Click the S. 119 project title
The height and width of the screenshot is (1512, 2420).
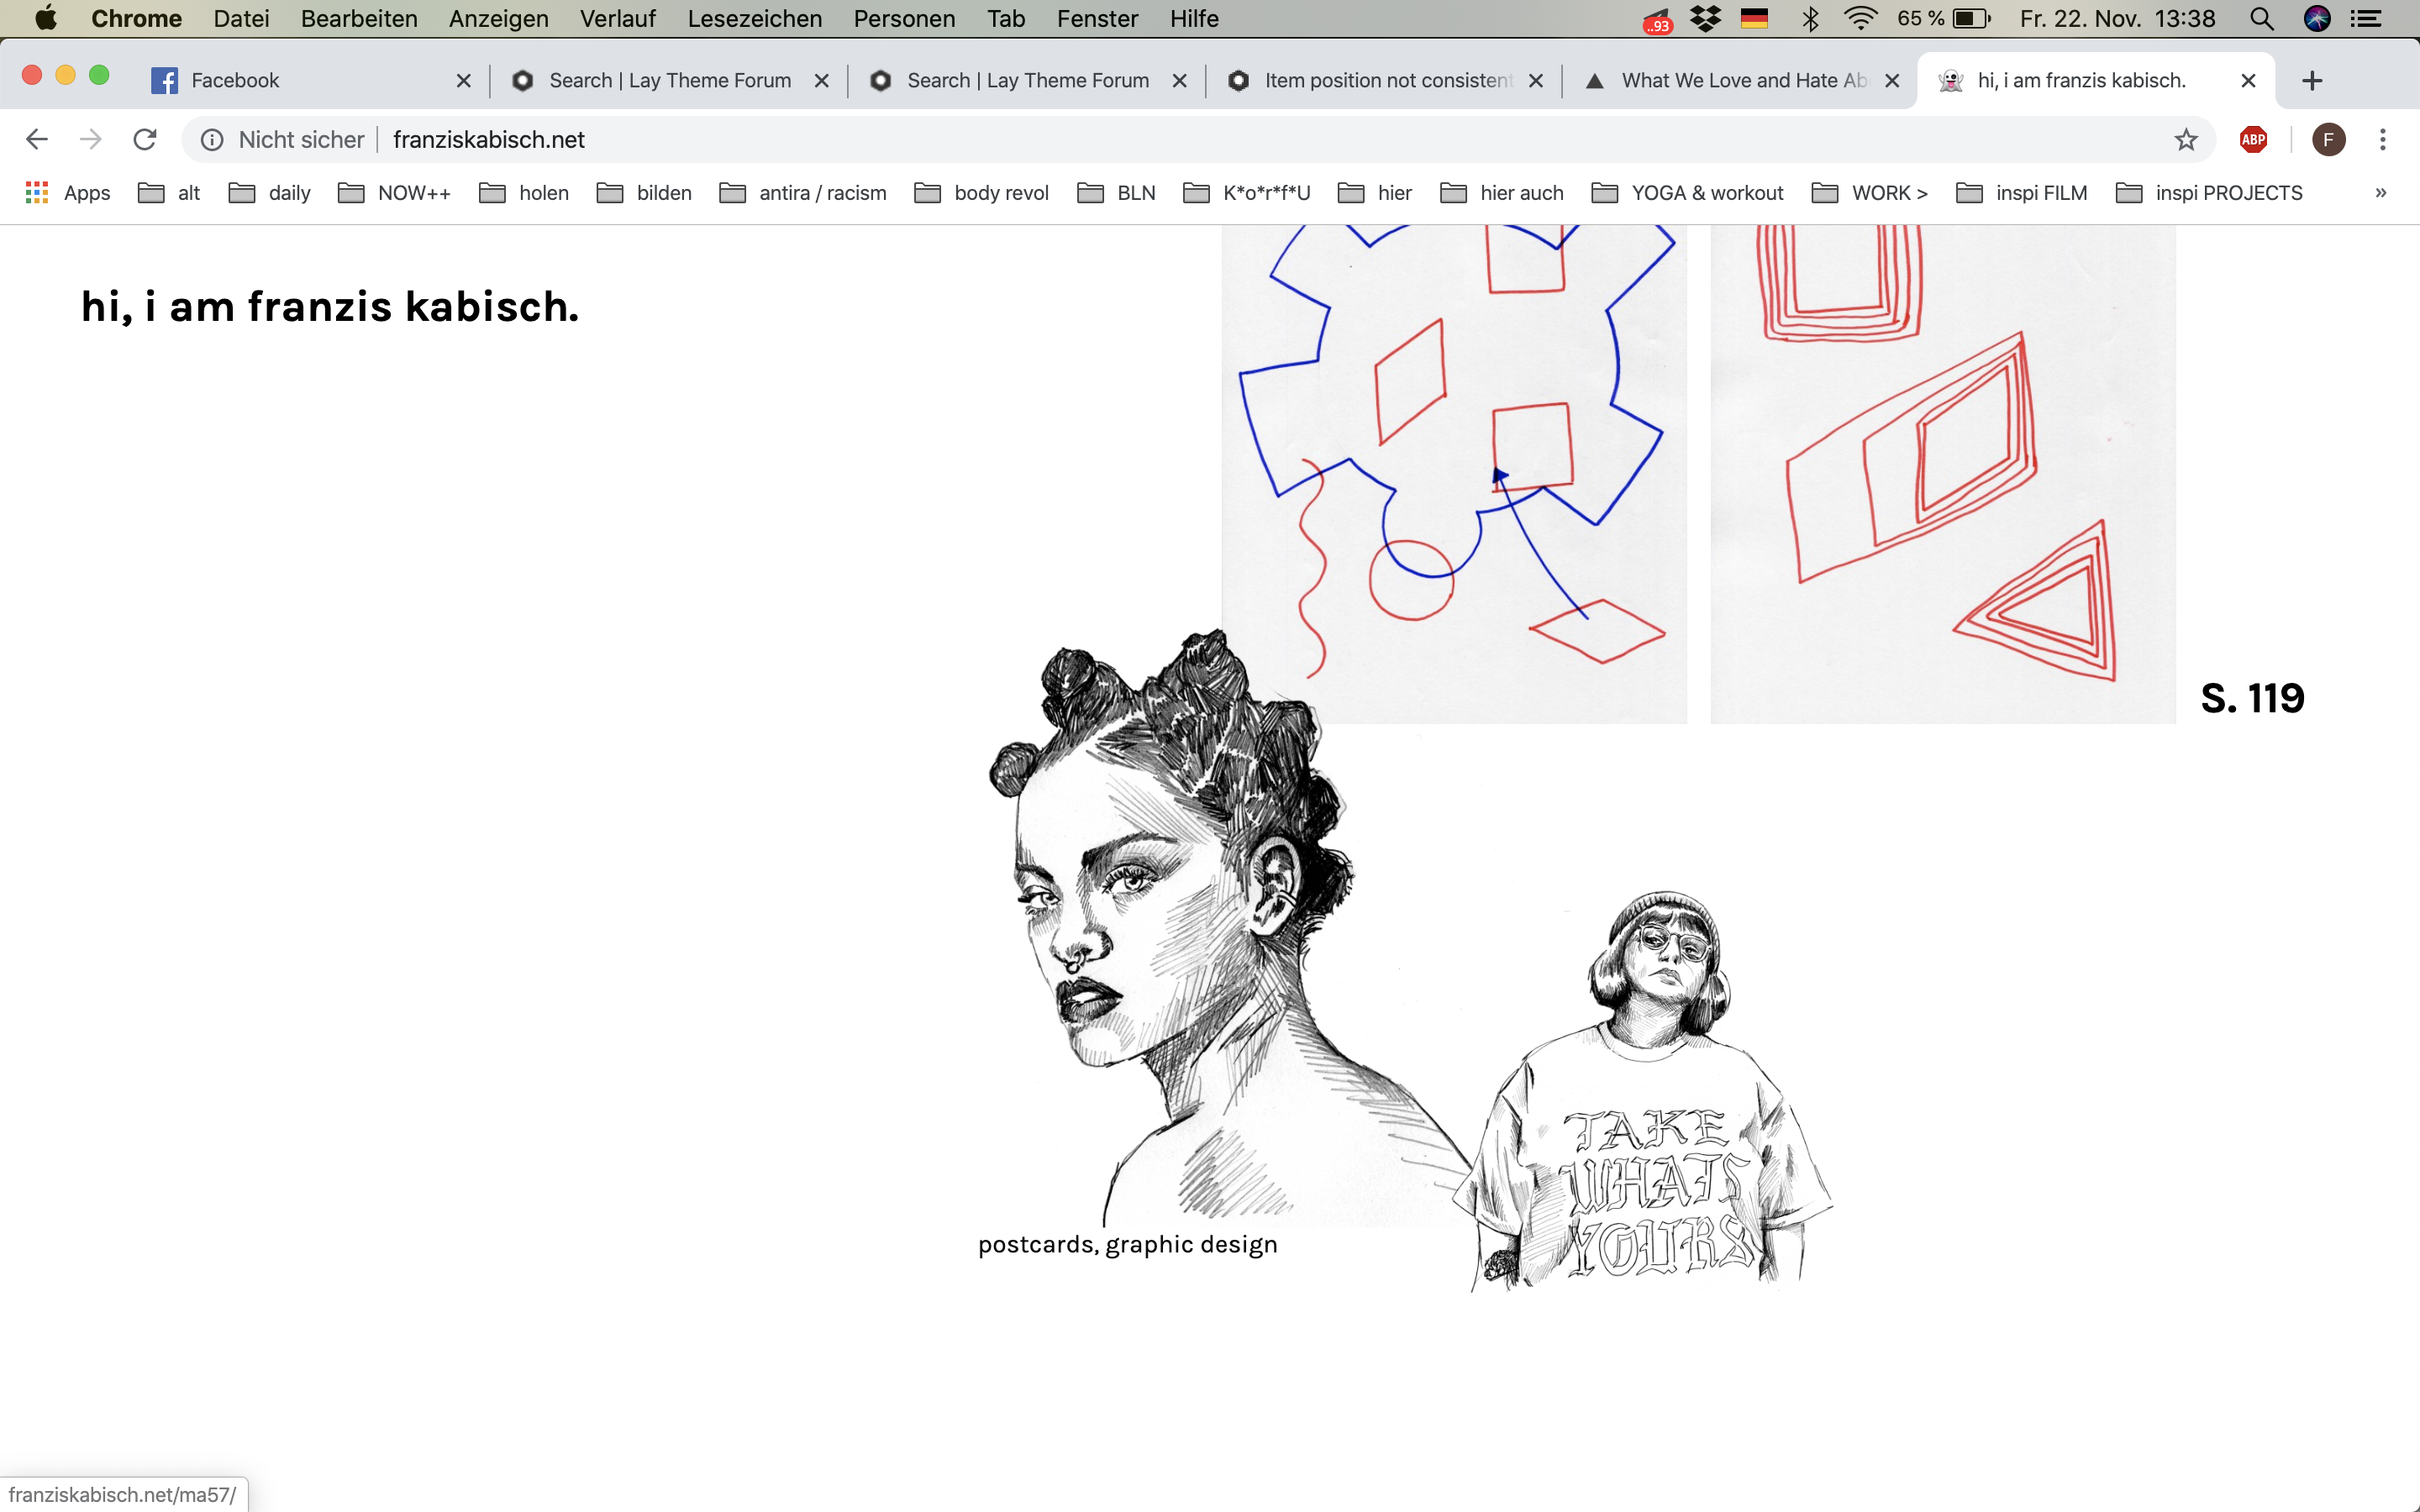click(2252, 698)
